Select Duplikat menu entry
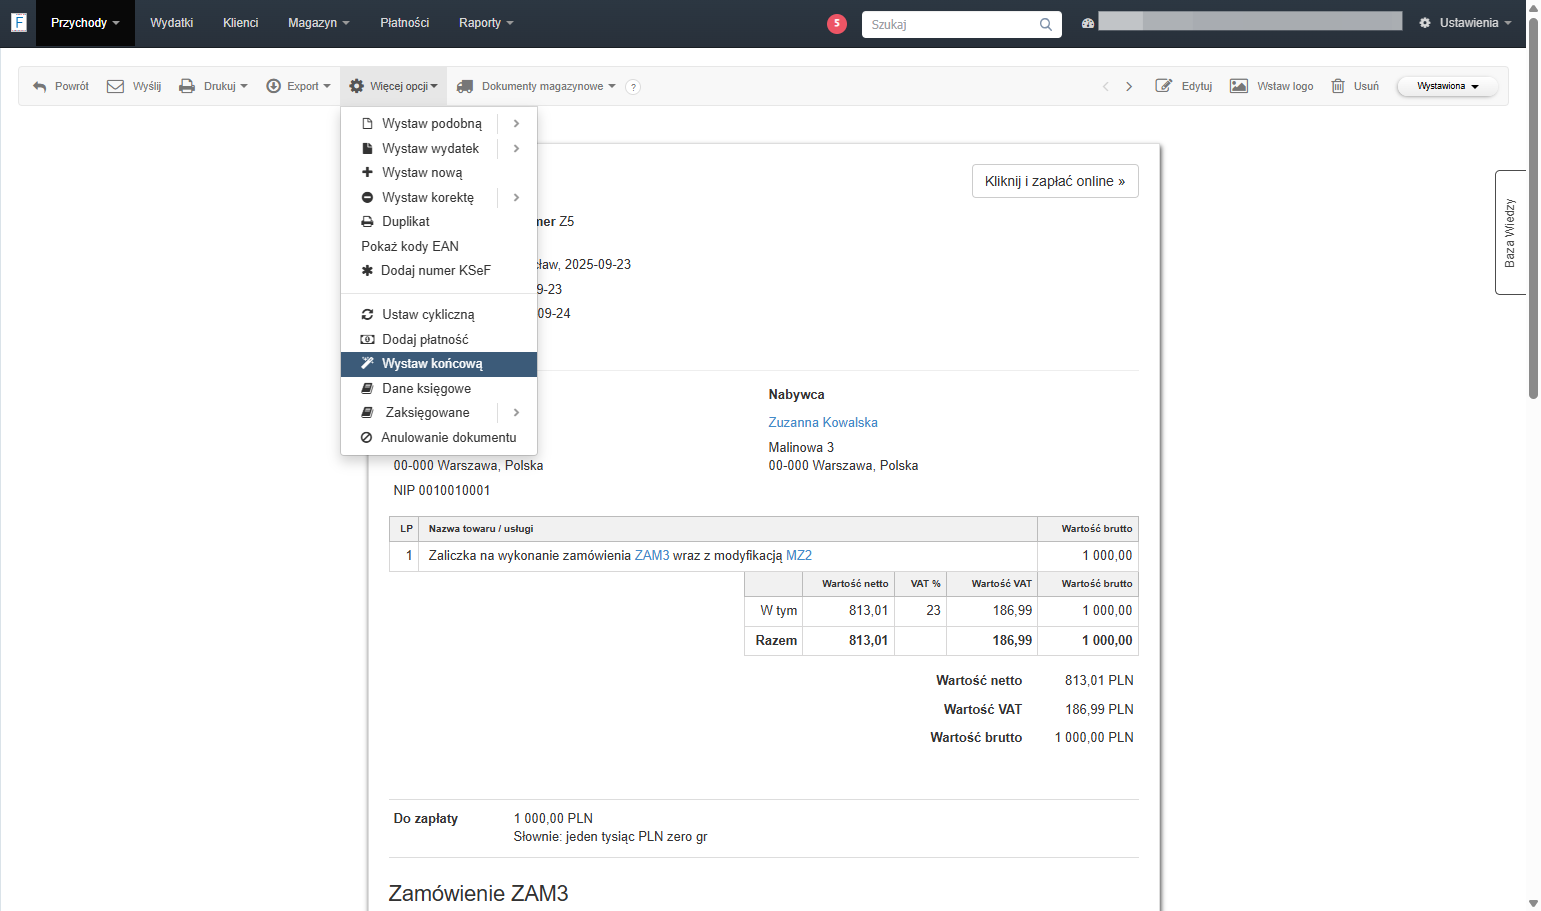1541x911 pixels. [439, 222]
